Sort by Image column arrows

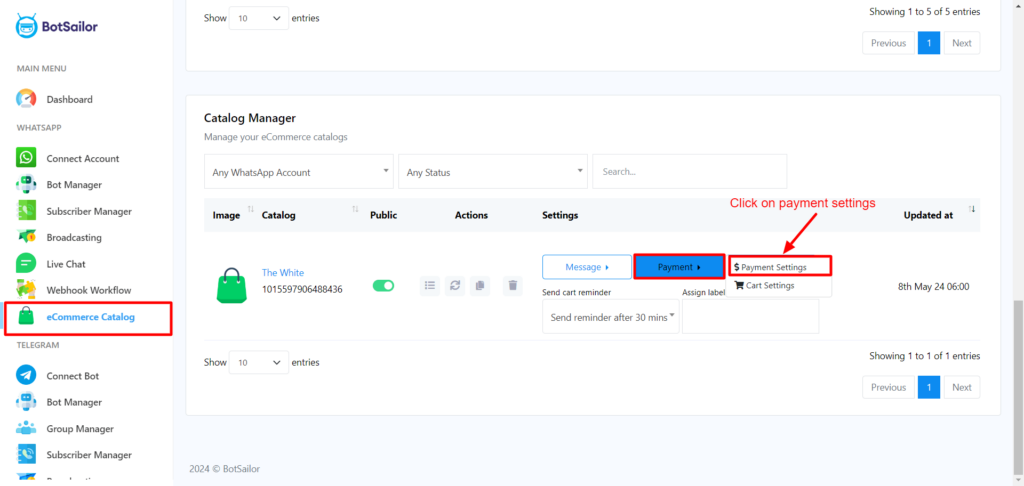[x=251, y=209]
